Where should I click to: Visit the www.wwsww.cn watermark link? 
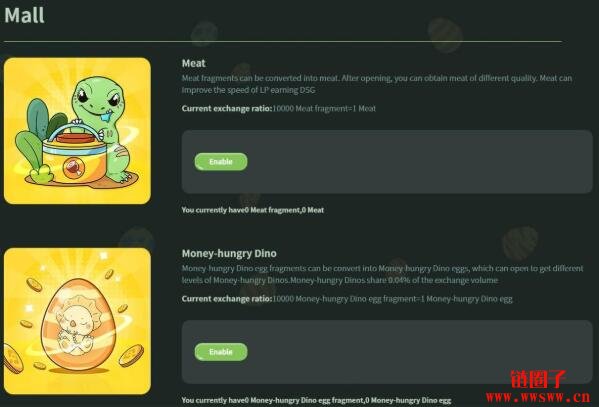(x=538, y=397)
